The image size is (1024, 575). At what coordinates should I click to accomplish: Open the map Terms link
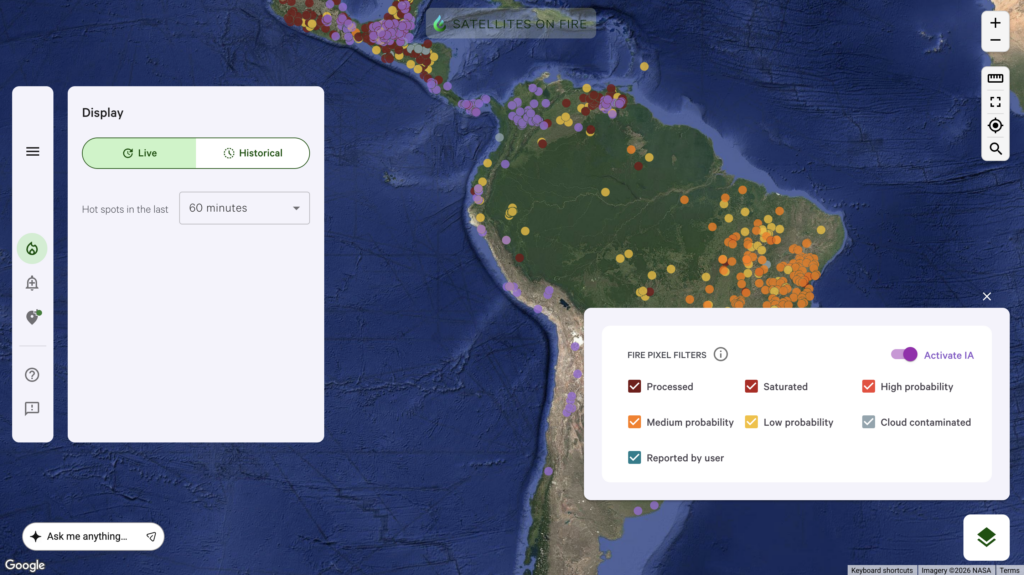(1009, 570)
